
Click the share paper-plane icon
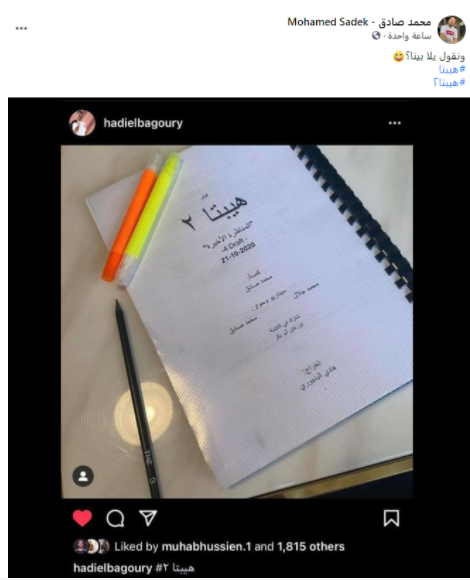point(148,518)
